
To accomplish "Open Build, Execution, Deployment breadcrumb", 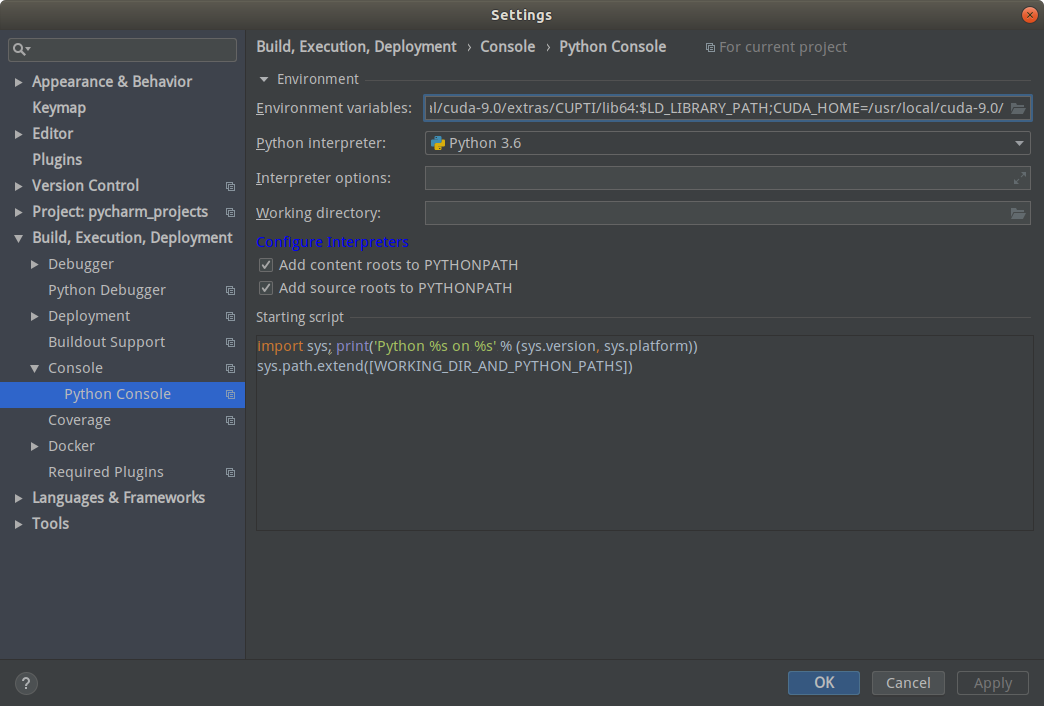I will tap(356, 46).
